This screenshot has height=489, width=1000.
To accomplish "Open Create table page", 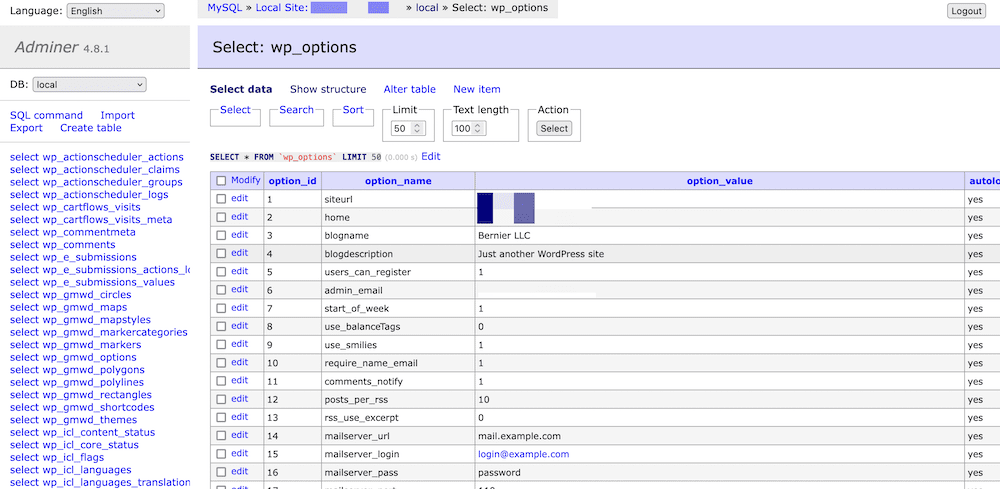I will point(91,128).
